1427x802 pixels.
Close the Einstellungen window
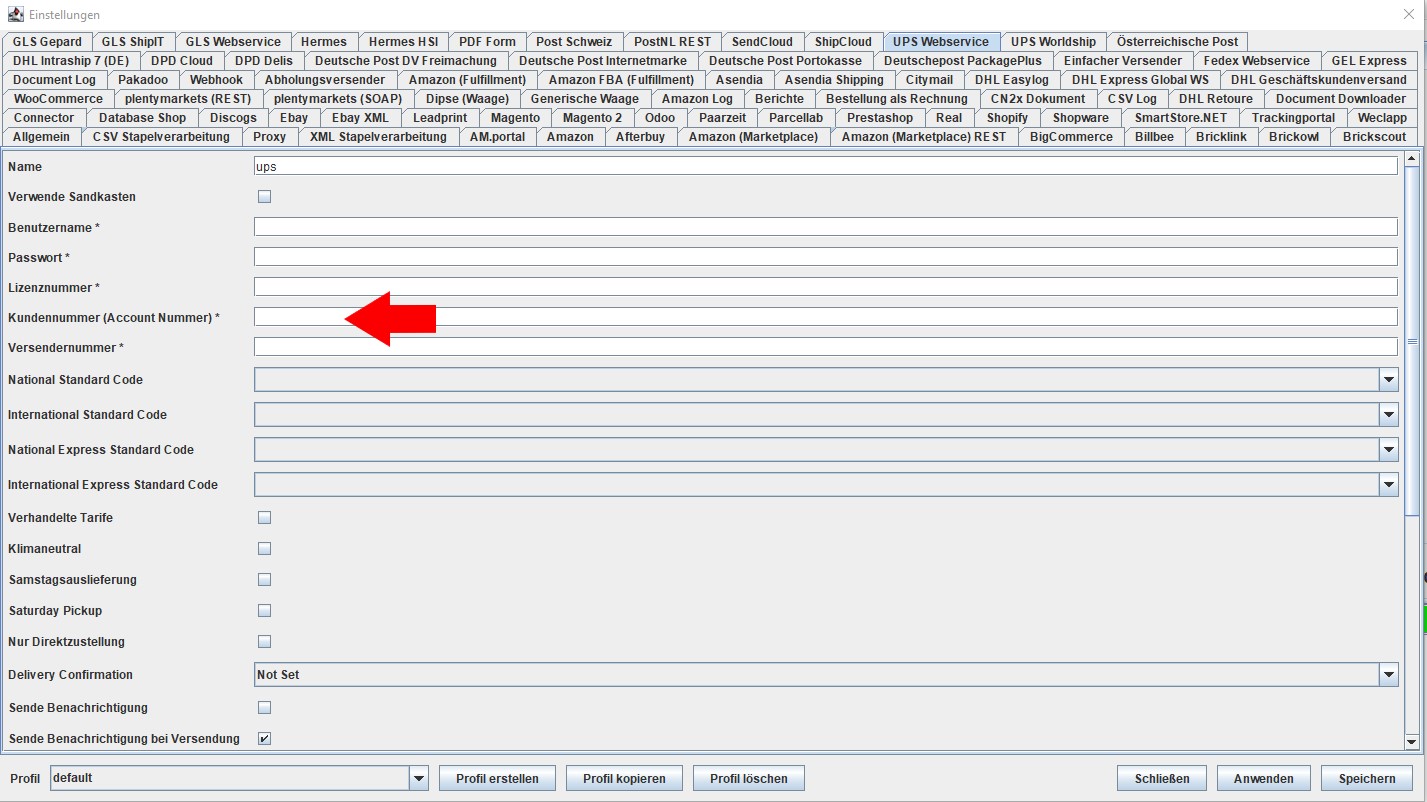tap(1409, 15)
